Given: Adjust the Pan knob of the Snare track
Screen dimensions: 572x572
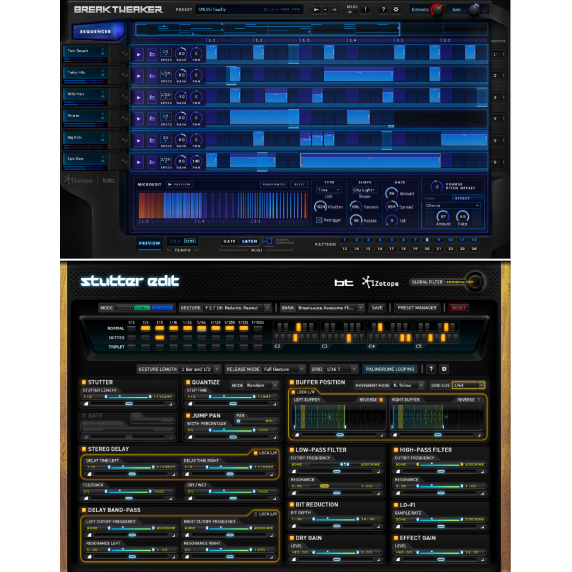Looking at the screenshot, I should (196, 118).
